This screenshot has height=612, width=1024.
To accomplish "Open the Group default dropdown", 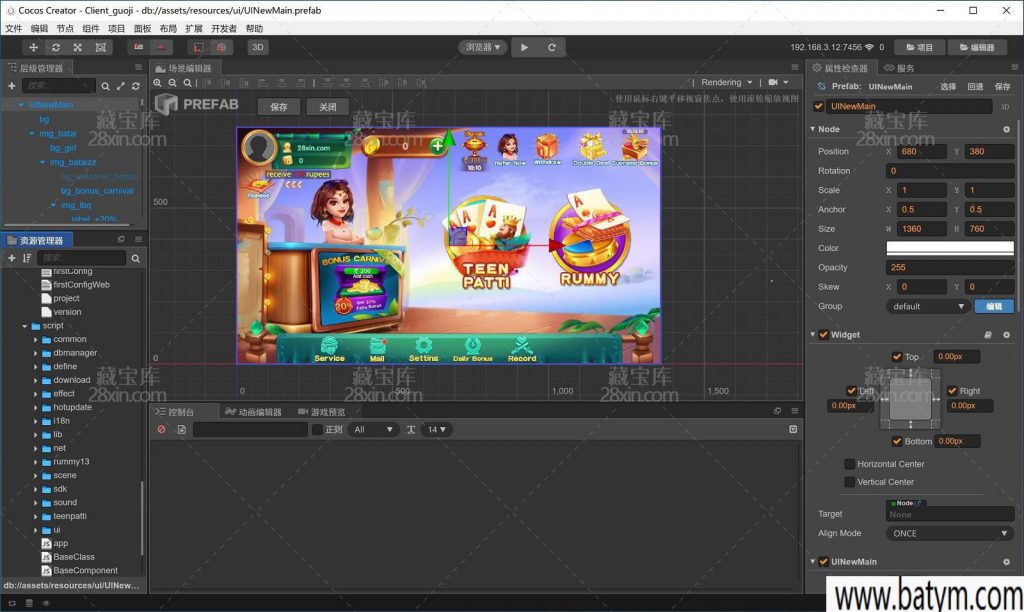I will pyautogui.click(x=927, y=306).
